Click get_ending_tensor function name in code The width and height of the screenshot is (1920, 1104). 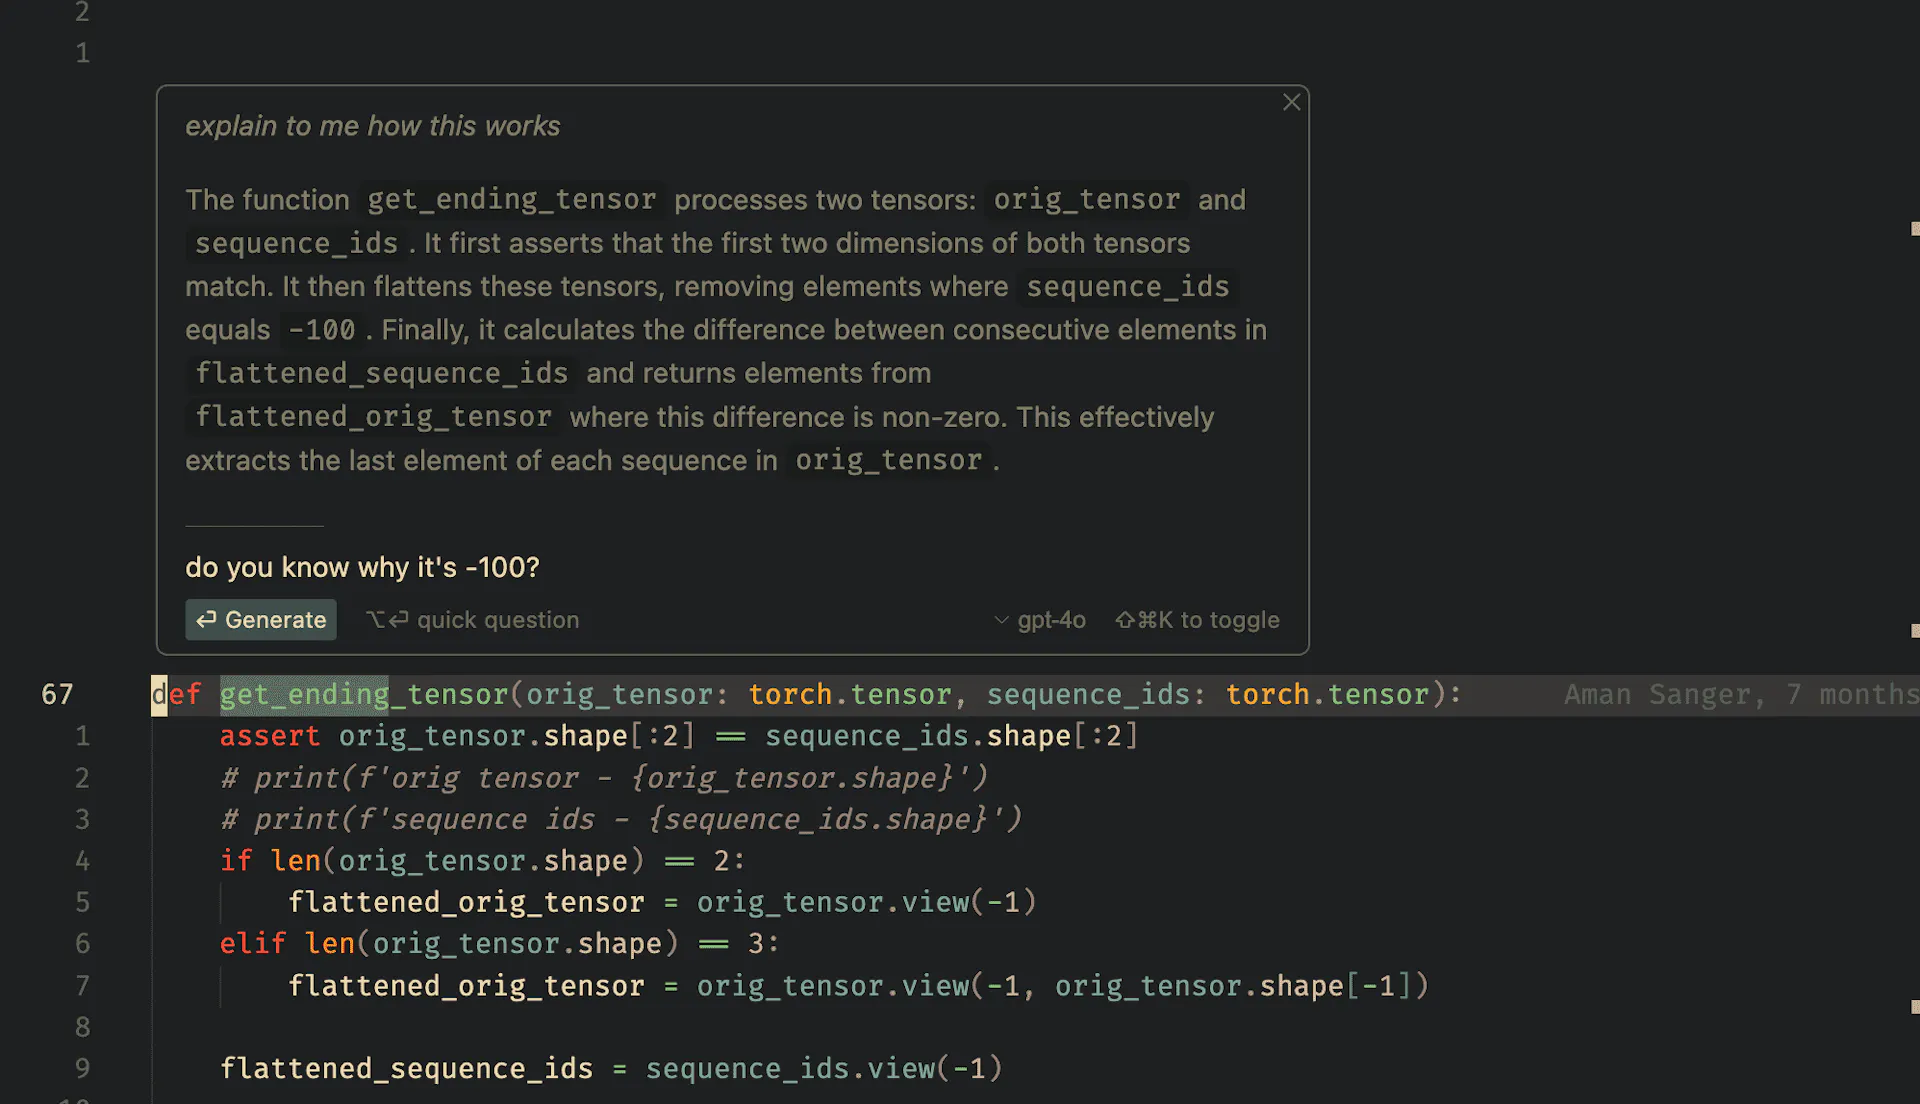coord(364,694)
